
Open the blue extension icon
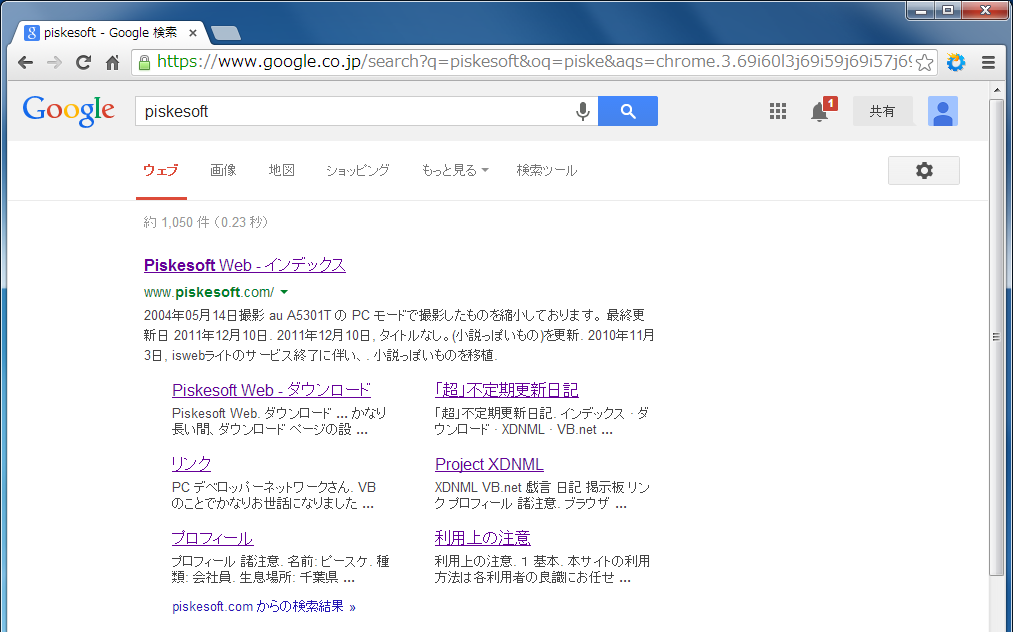[956, 63]
